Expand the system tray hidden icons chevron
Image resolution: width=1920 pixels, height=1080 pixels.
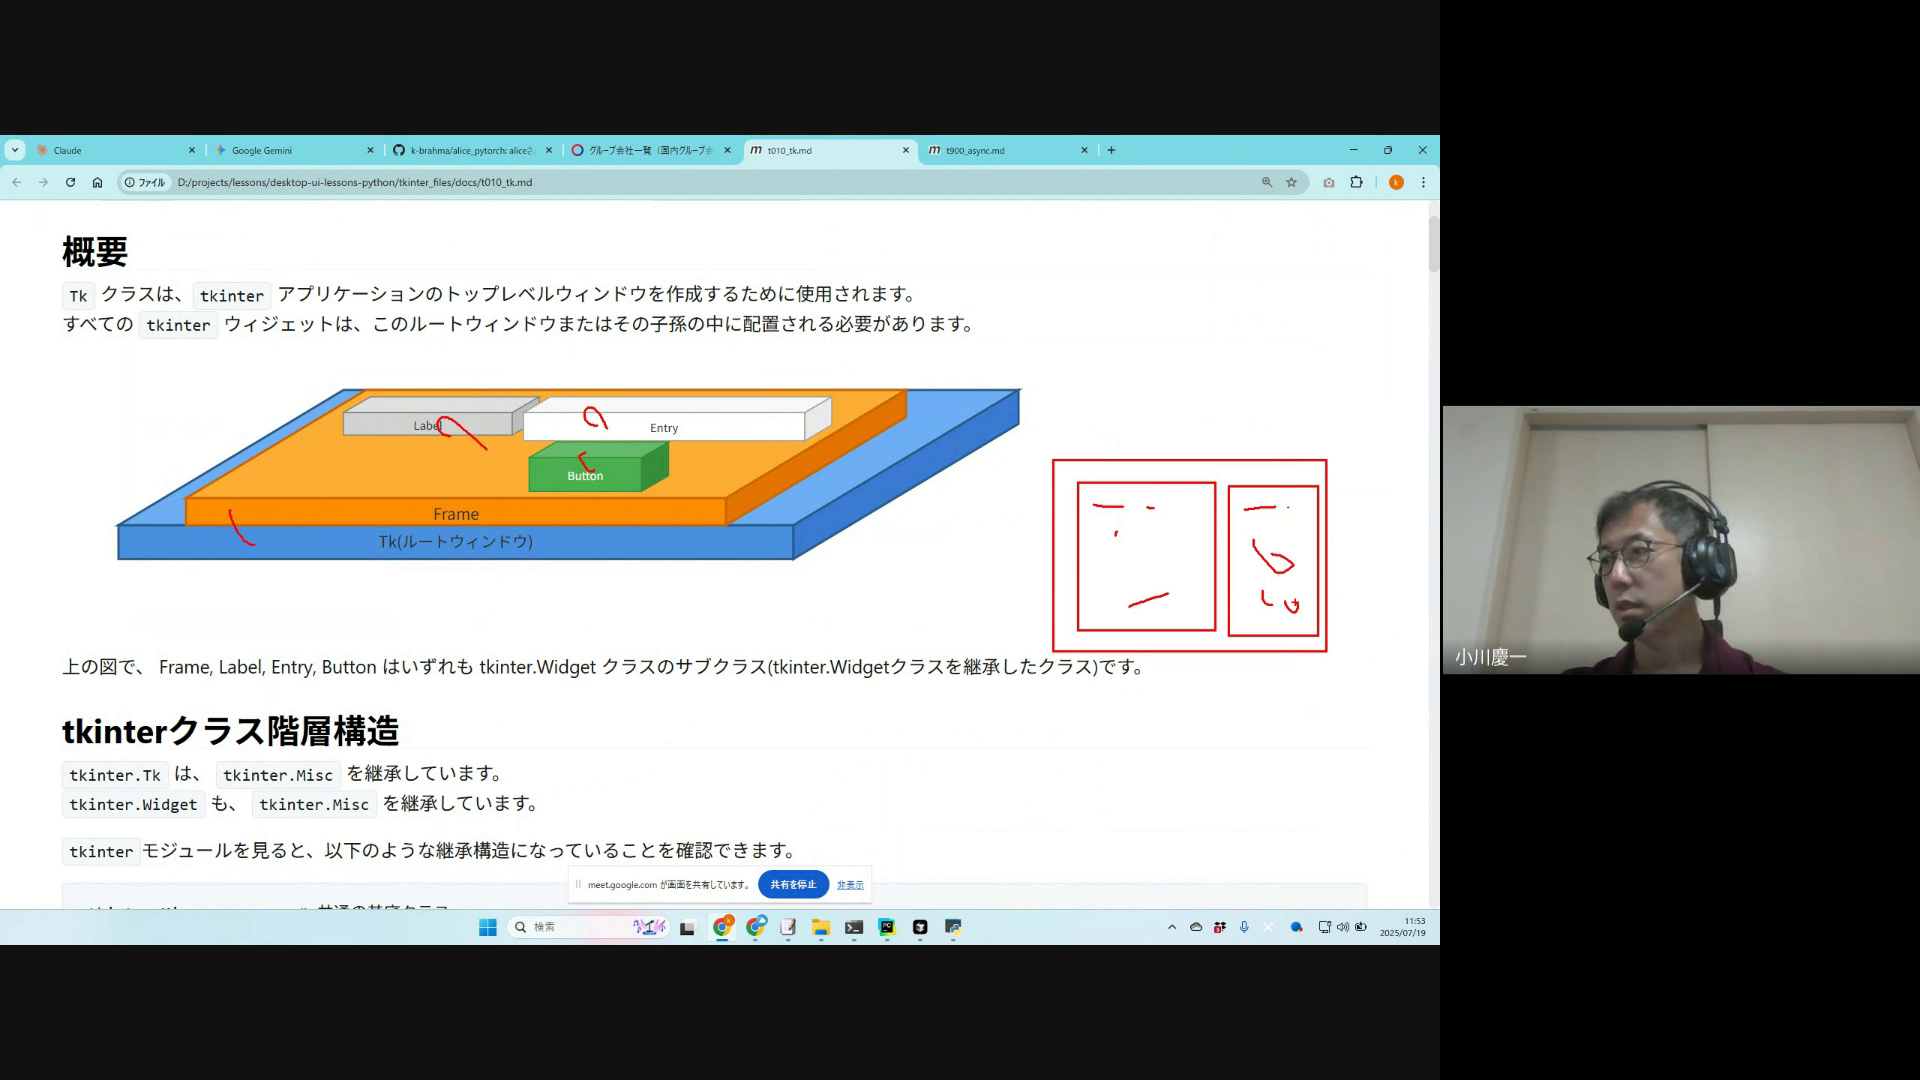tap(1172, 927)
